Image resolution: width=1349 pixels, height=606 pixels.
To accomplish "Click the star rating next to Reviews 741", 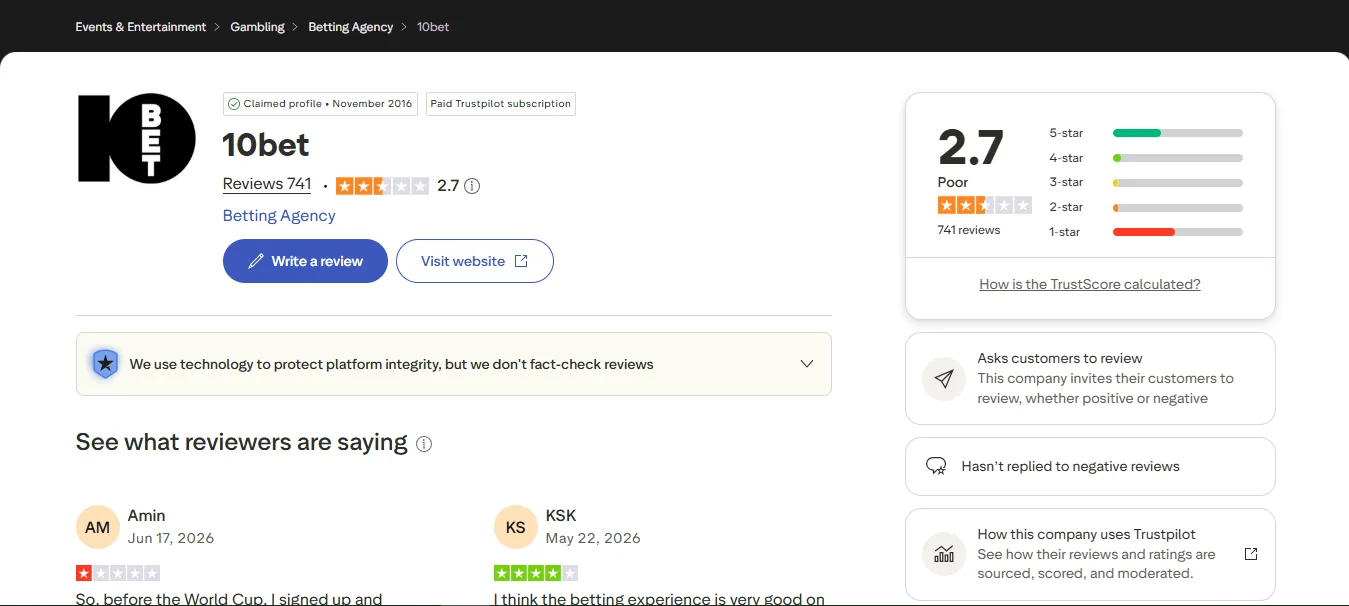I will (382, 186).
